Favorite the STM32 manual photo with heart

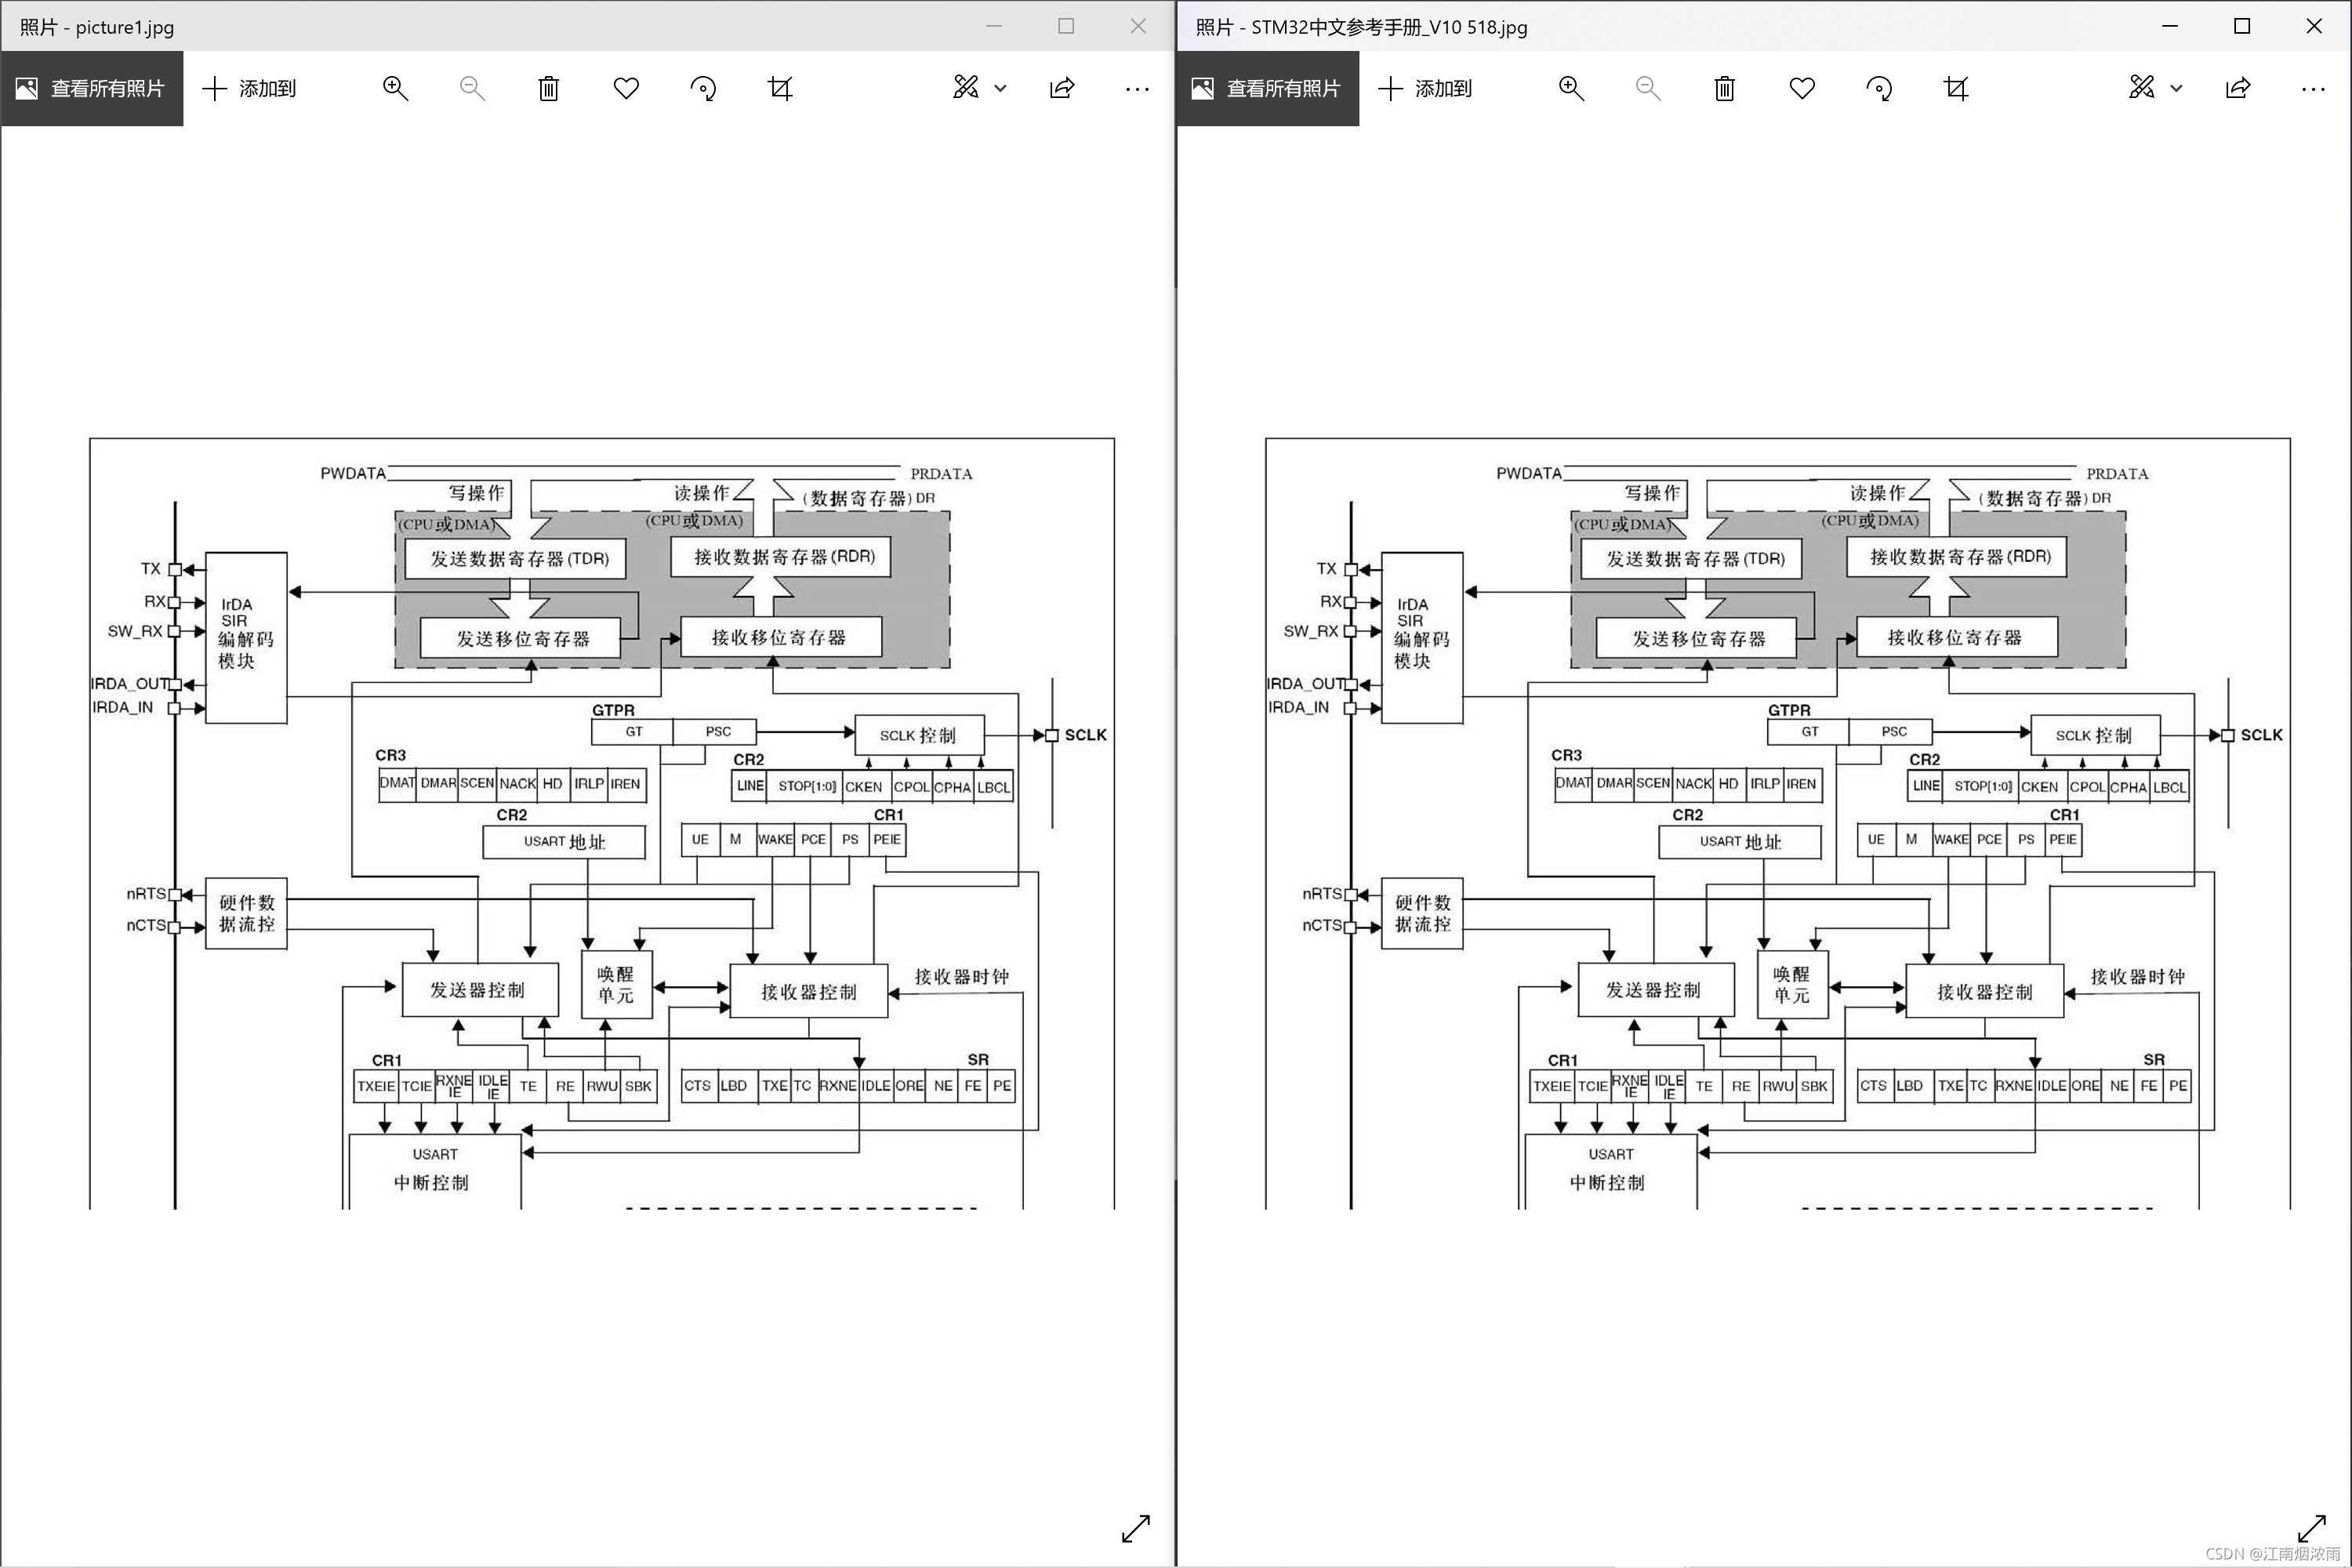coord(1802,88)
